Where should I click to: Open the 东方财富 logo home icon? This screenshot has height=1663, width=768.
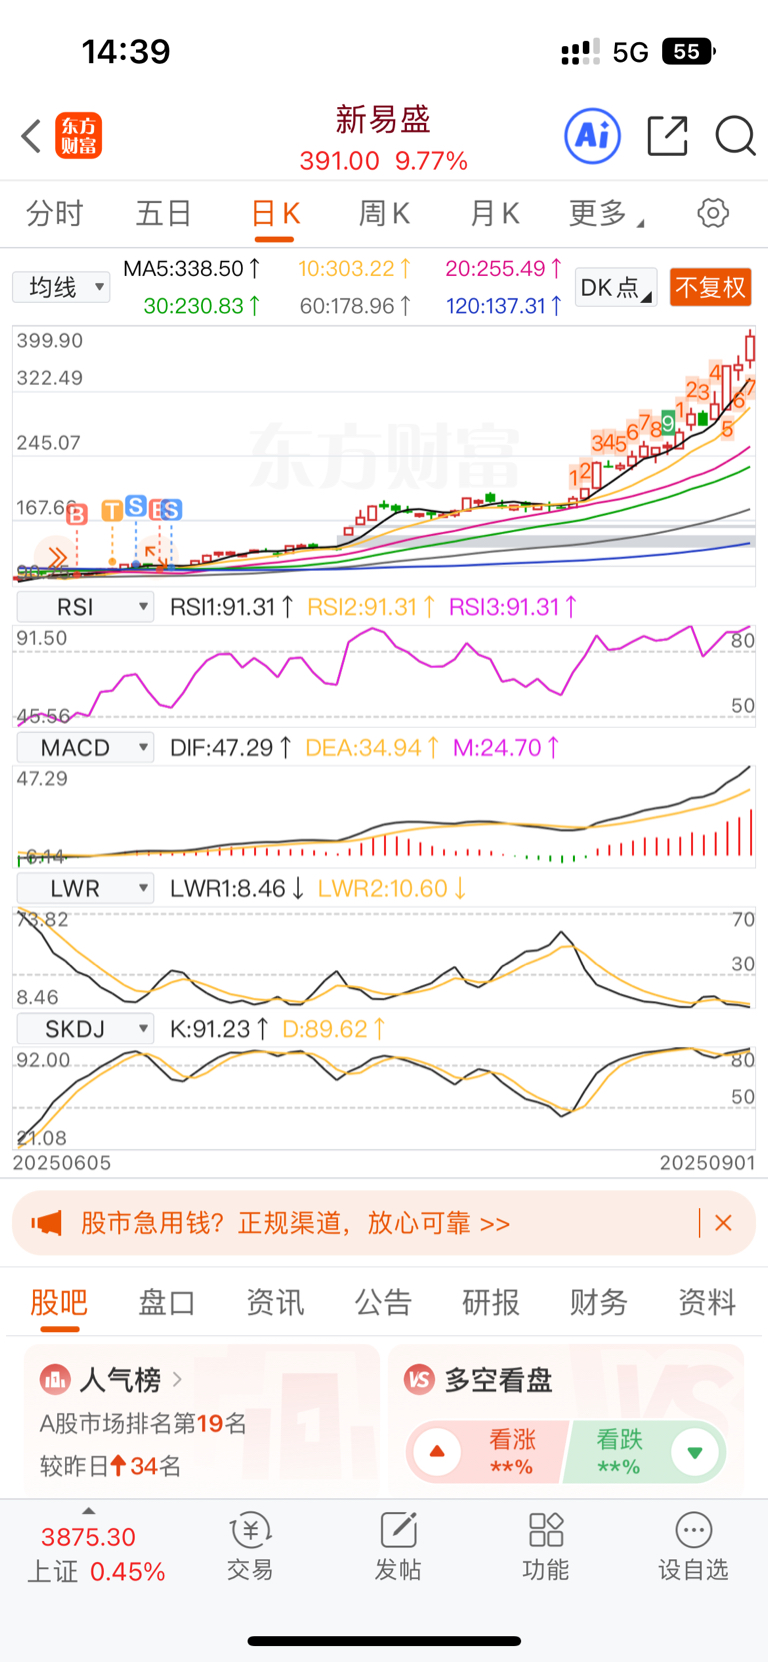point(79,136)
